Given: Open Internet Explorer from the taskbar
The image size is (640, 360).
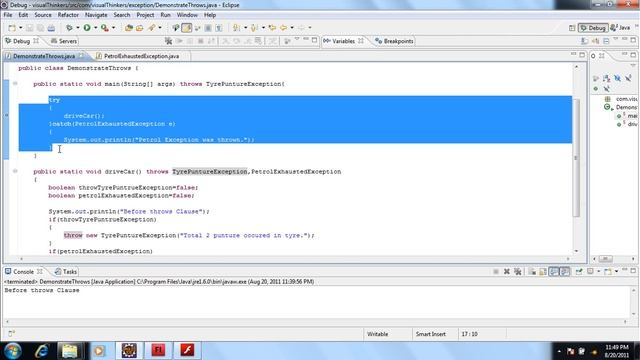Looking at the screenshot, I should (41, 351).
